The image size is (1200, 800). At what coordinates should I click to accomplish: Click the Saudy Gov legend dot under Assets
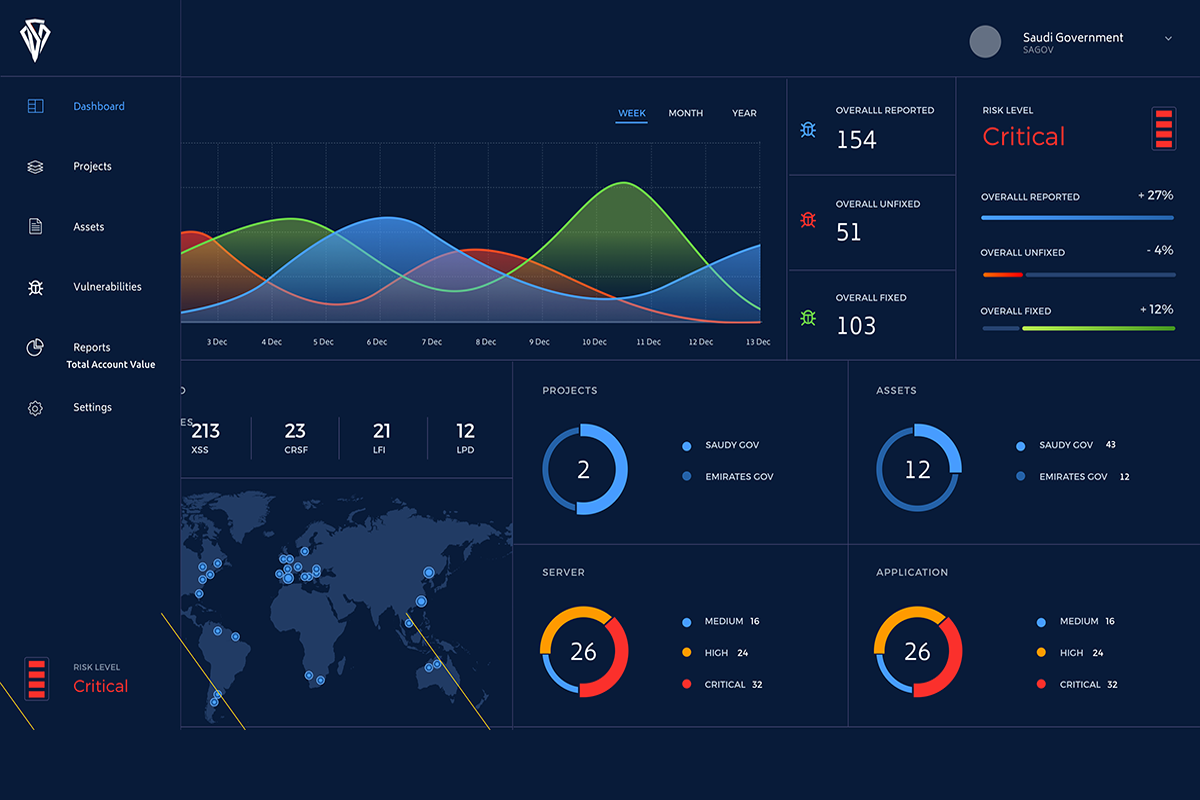tap(1020, 446)
